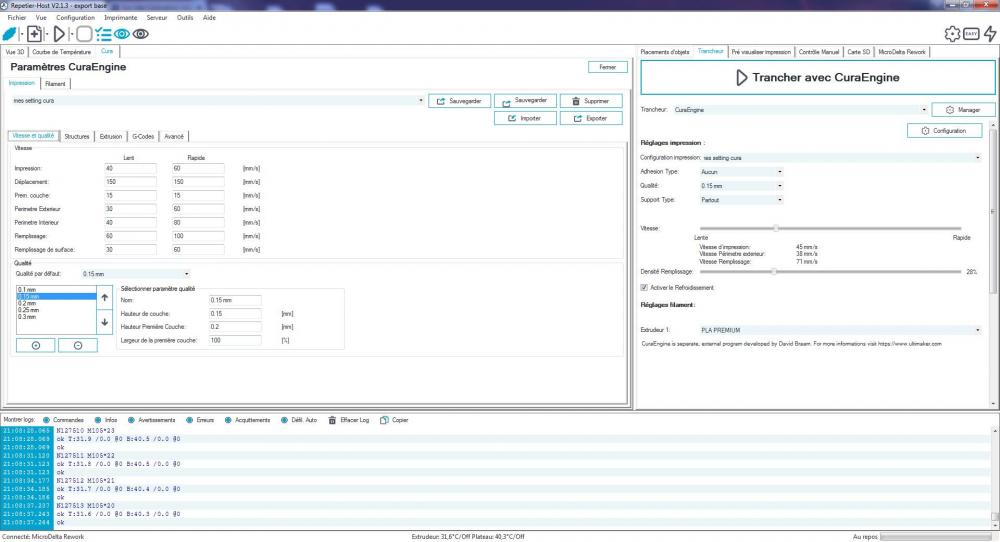Open the Configuration menu
The height and width of the screenshot is (542, 1000).
(75, 18)
